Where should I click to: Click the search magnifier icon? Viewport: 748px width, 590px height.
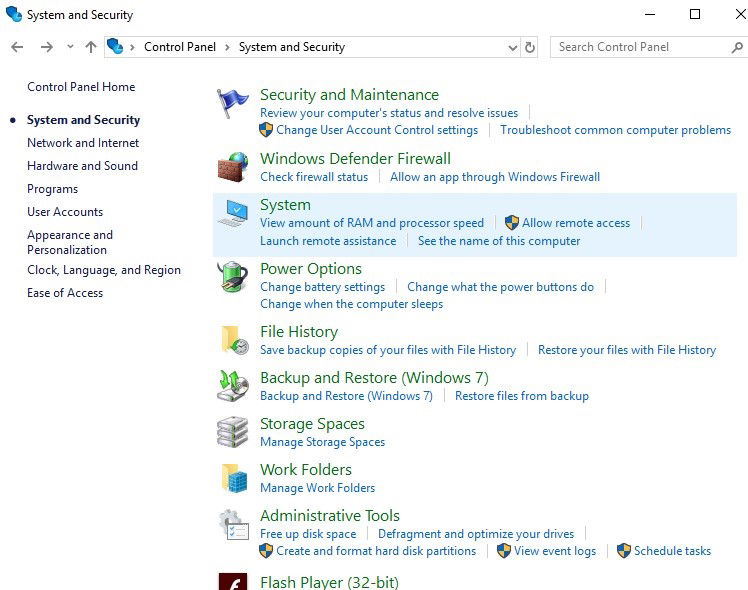tap(737, 47)
